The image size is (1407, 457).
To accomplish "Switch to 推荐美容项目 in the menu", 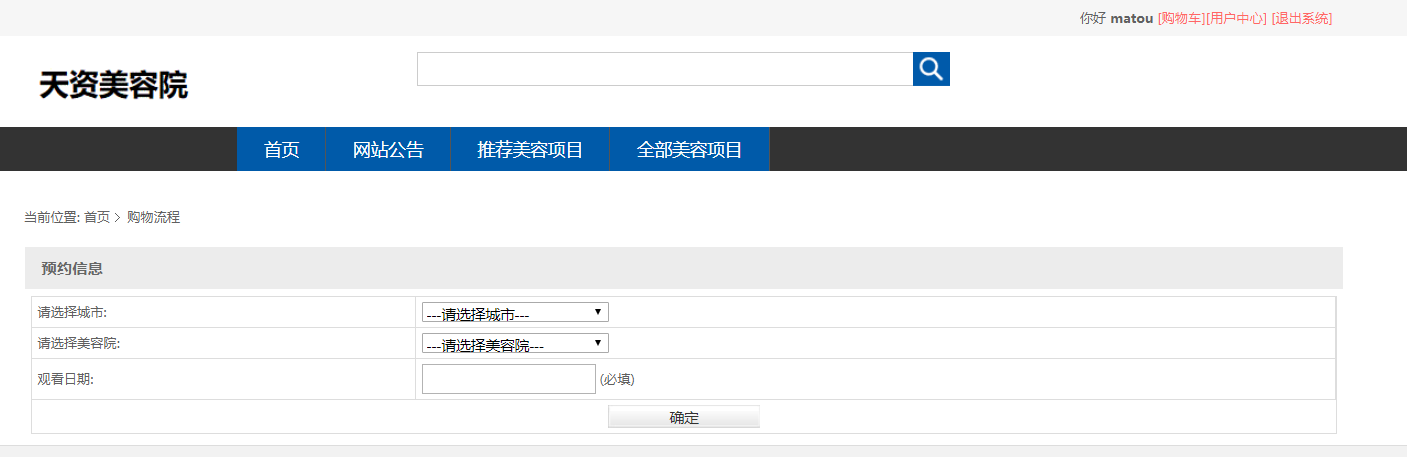I will pyautogui.click(x=530, y=150).
